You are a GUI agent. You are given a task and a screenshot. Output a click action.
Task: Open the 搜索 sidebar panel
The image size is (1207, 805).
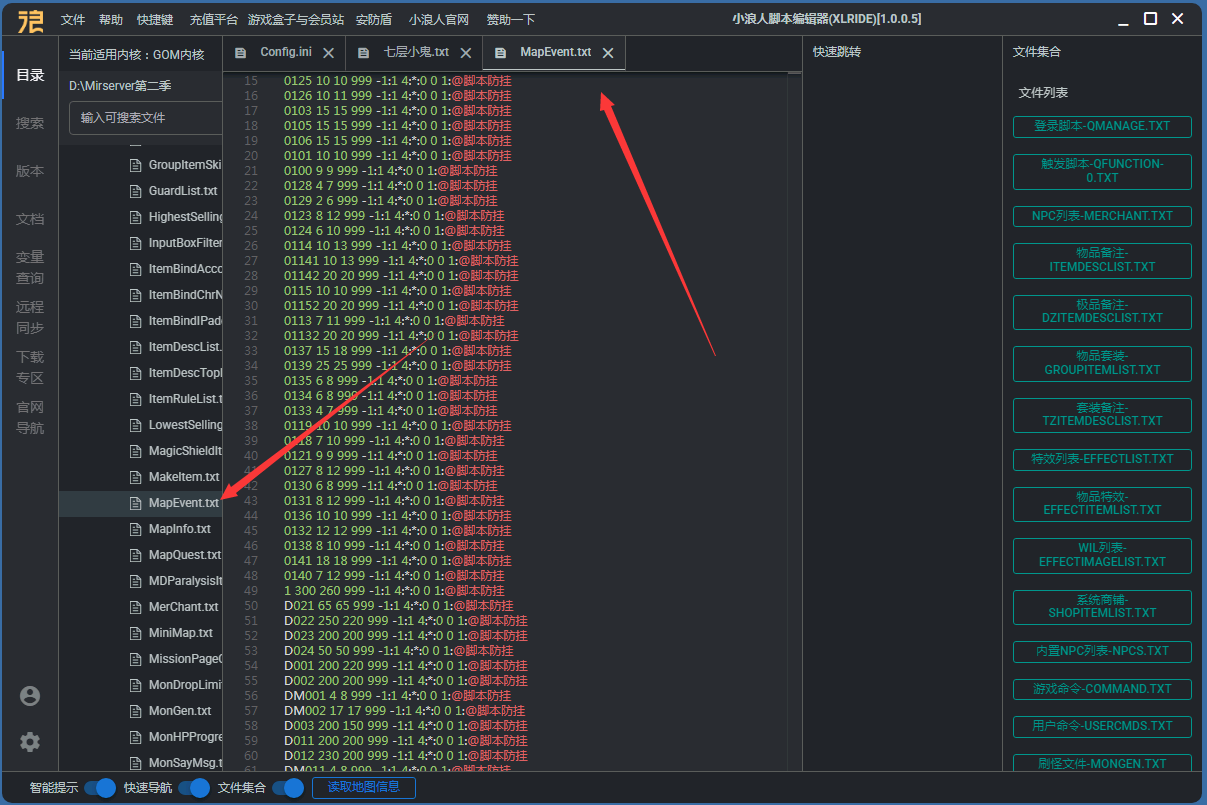(x=30, y=123)
